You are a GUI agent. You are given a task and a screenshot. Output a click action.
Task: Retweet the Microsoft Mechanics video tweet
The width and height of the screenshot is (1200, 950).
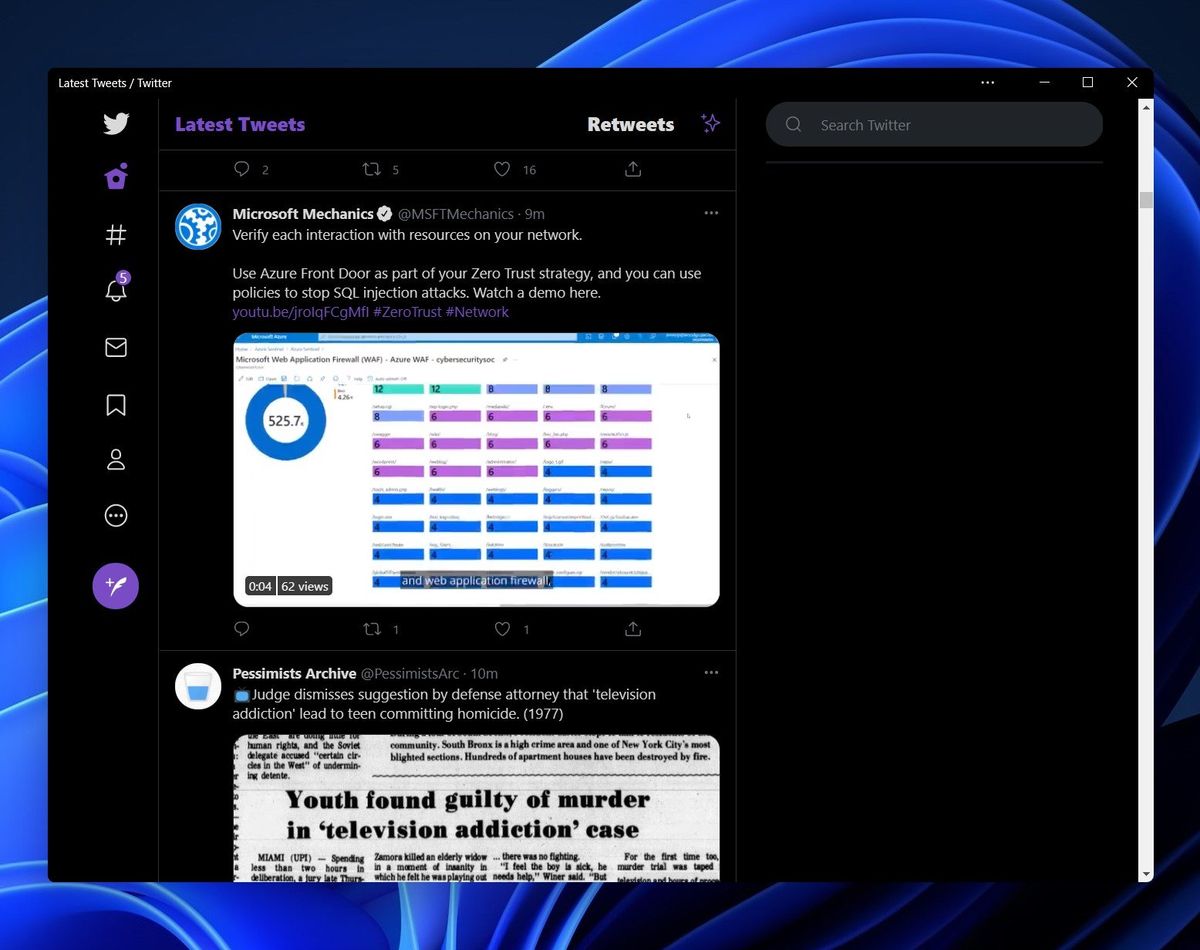[372, 629]
